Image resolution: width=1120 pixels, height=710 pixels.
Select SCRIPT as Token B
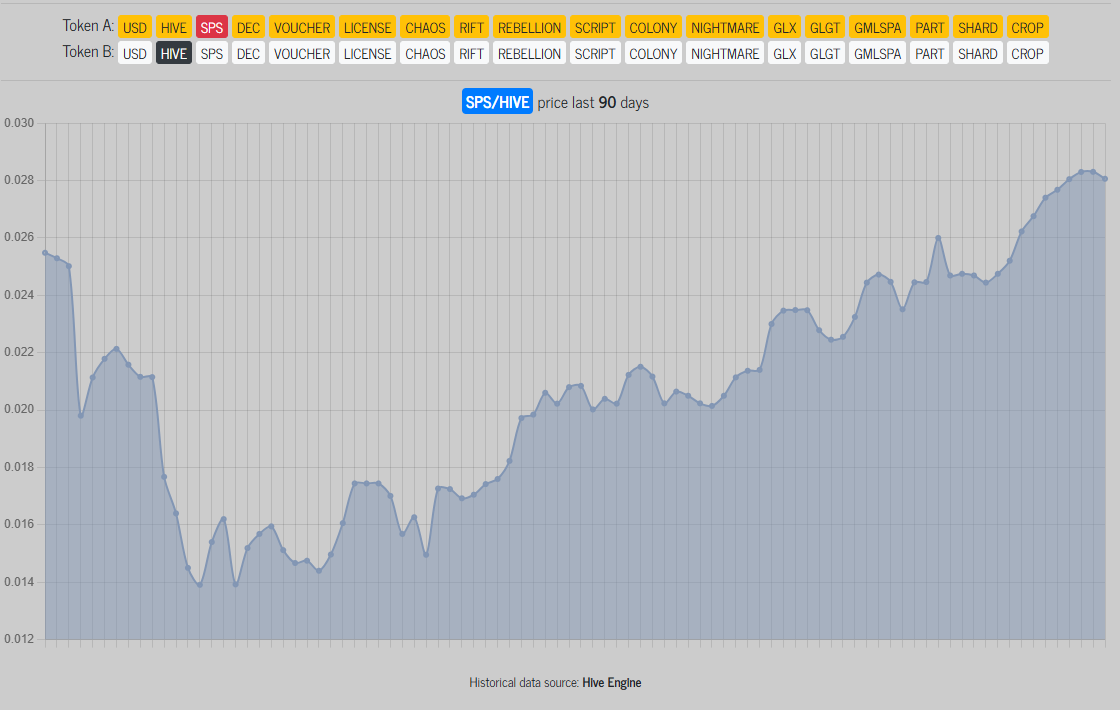(x=595, y=53)
